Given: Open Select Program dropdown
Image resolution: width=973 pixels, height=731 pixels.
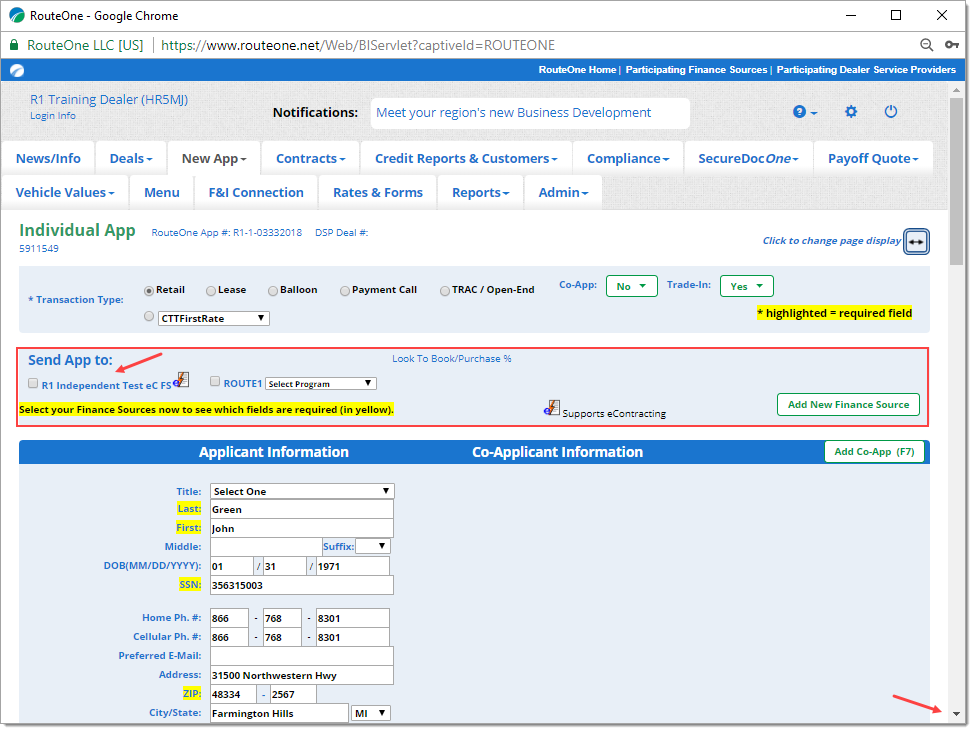Looking at the screenshot, I should click(320, 383).
